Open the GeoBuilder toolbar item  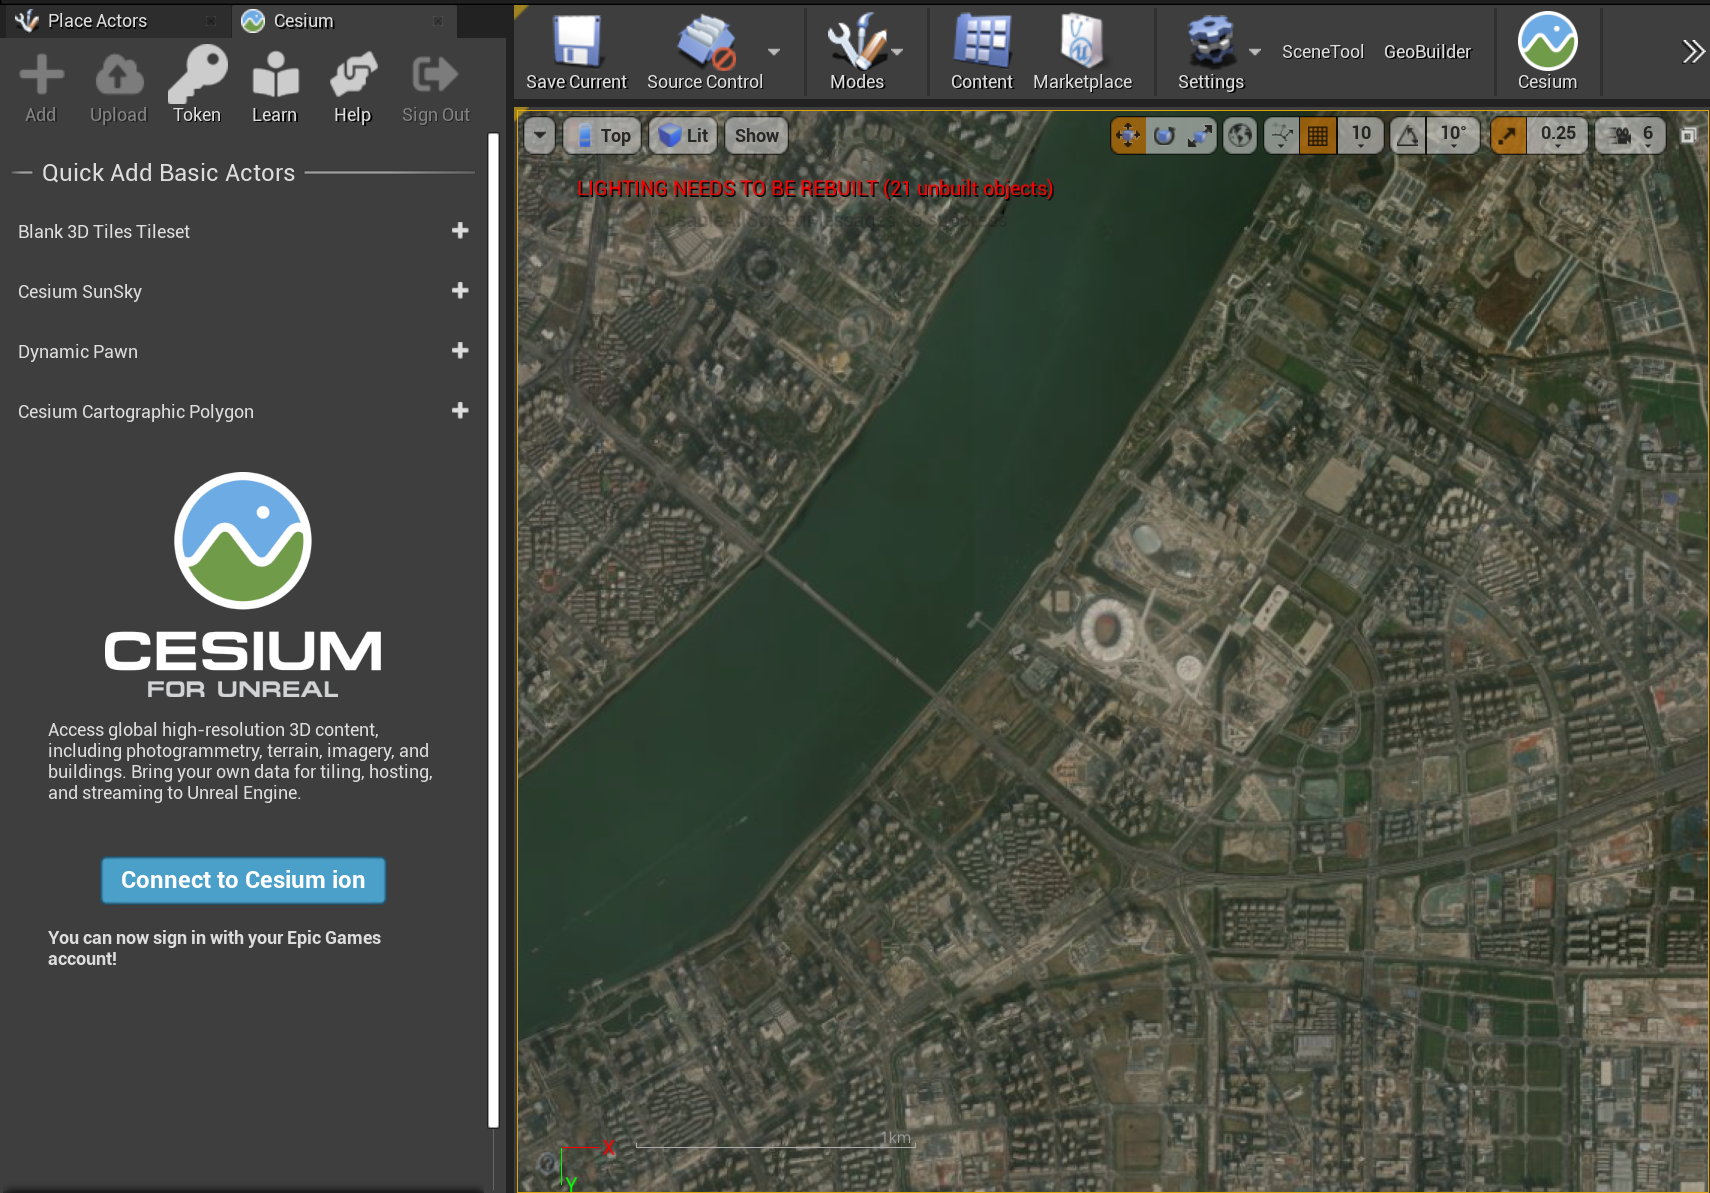pyautogui.click(x=1427, y=52)
